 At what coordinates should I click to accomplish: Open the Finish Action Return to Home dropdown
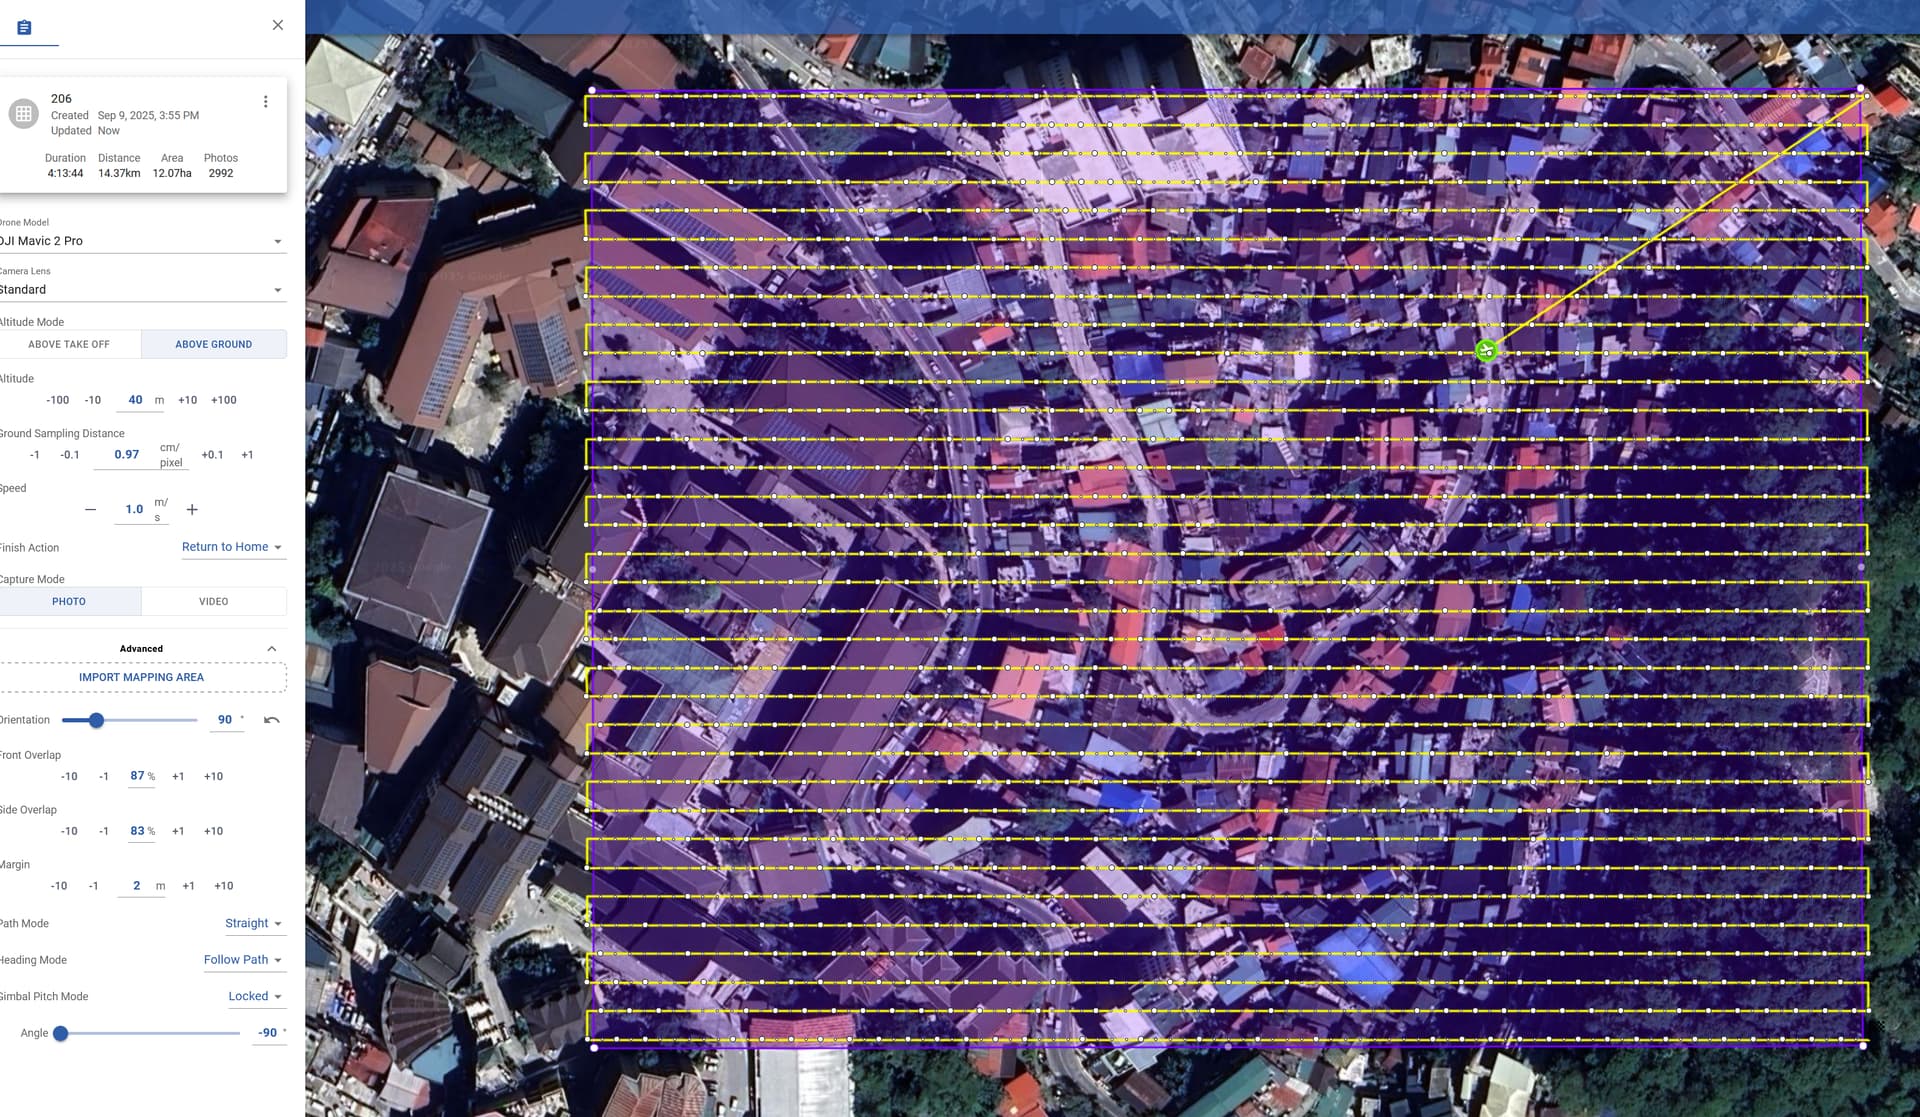(232, 547)
